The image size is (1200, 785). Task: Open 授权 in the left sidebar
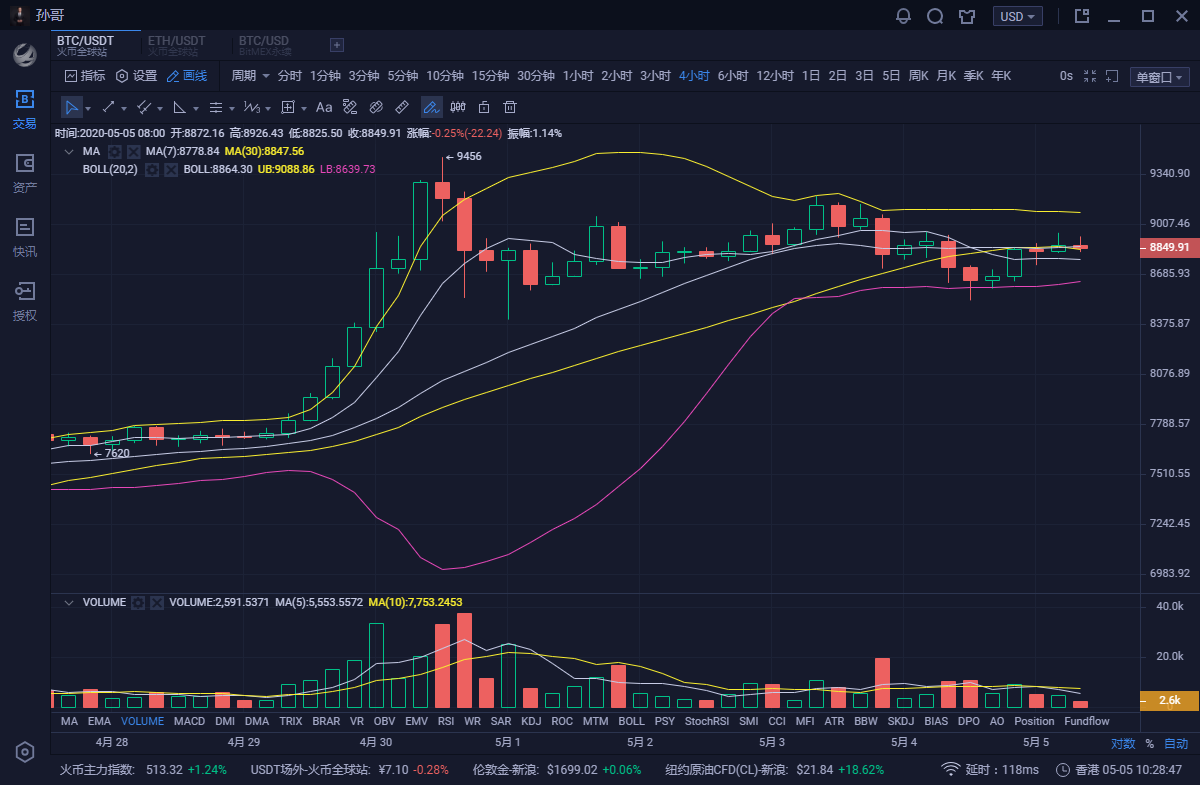(x=25, y=302)
